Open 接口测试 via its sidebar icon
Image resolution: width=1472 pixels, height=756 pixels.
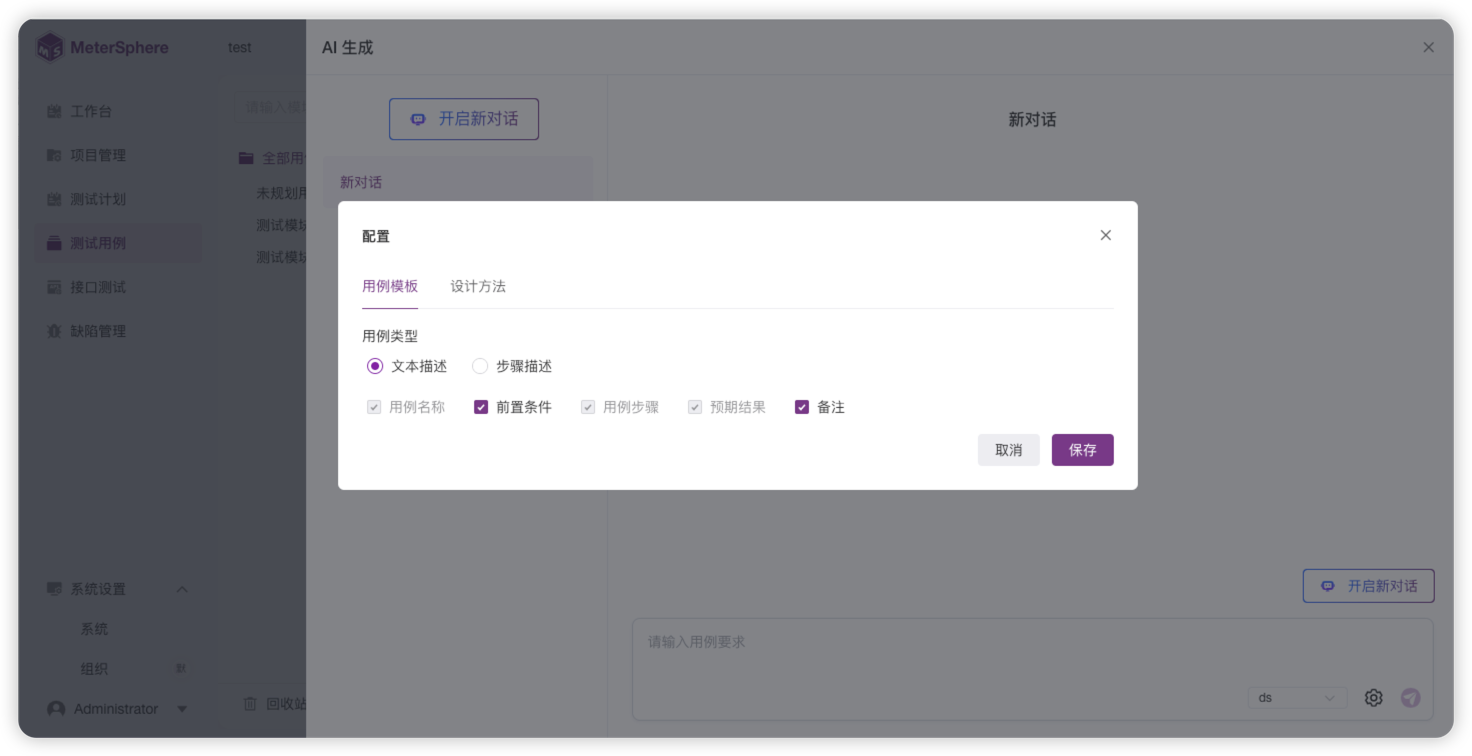[x=54, y=287]
